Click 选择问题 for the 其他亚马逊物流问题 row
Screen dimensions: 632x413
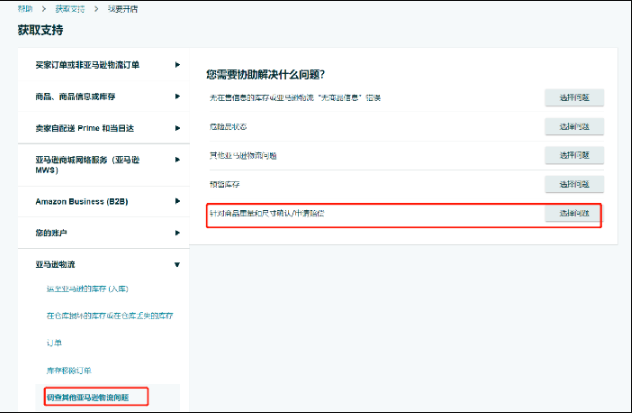[x=574, y=155]
